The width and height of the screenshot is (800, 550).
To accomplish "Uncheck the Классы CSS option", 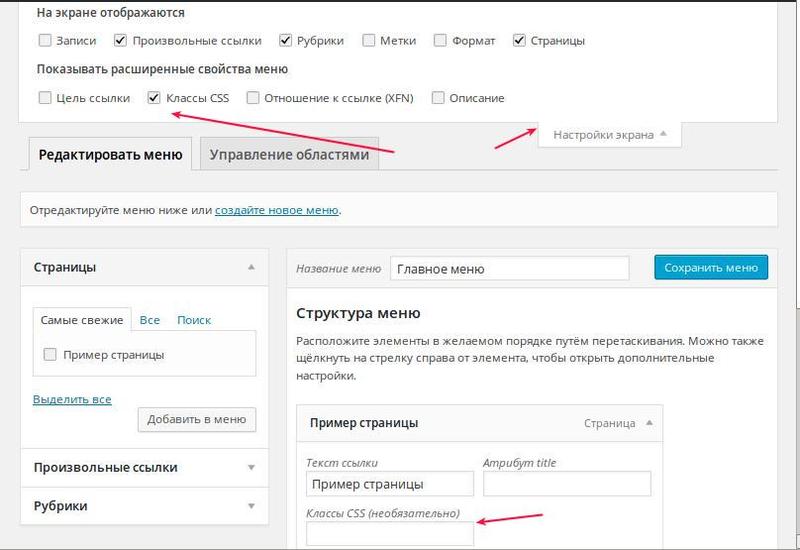I will (x=154, y=98).
